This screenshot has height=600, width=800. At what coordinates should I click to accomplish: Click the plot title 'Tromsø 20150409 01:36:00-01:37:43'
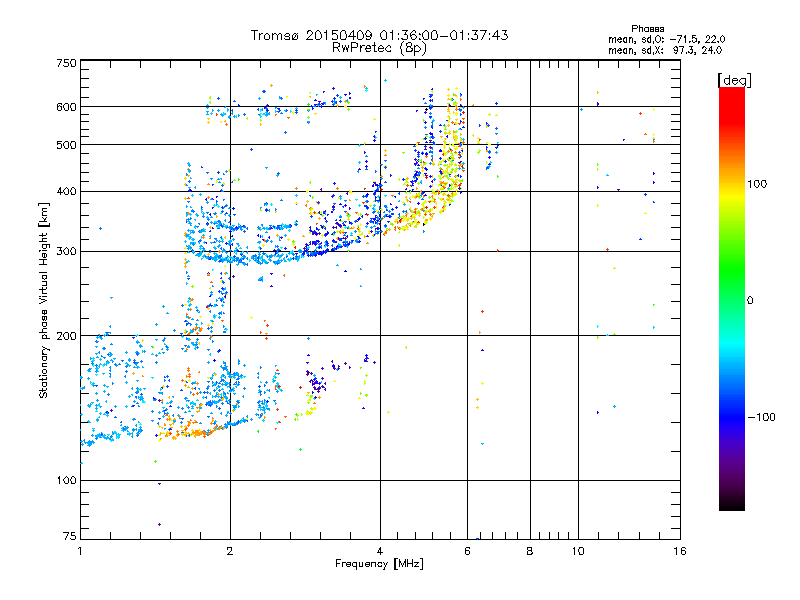(x=379, y=35)
